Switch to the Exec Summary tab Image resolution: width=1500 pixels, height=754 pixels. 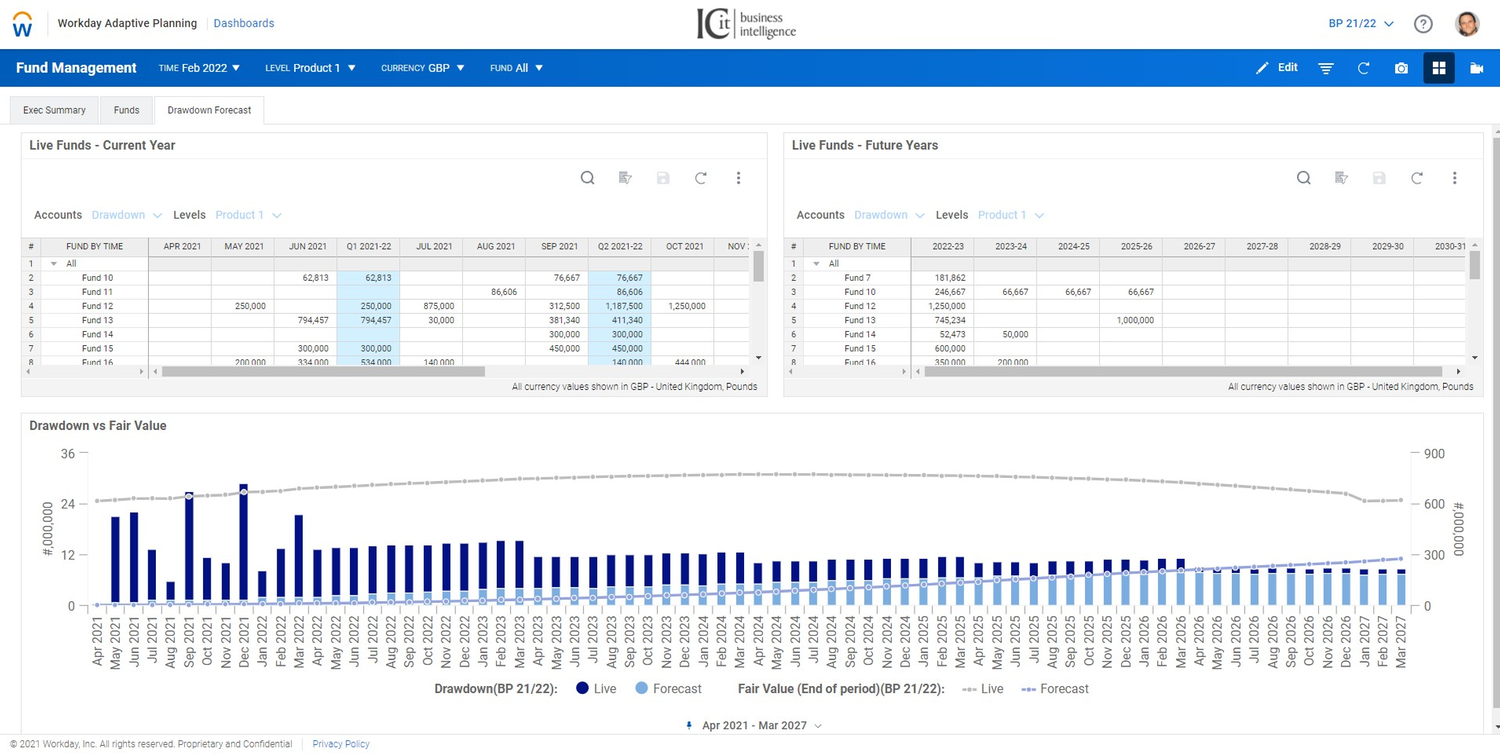(53, 110)
